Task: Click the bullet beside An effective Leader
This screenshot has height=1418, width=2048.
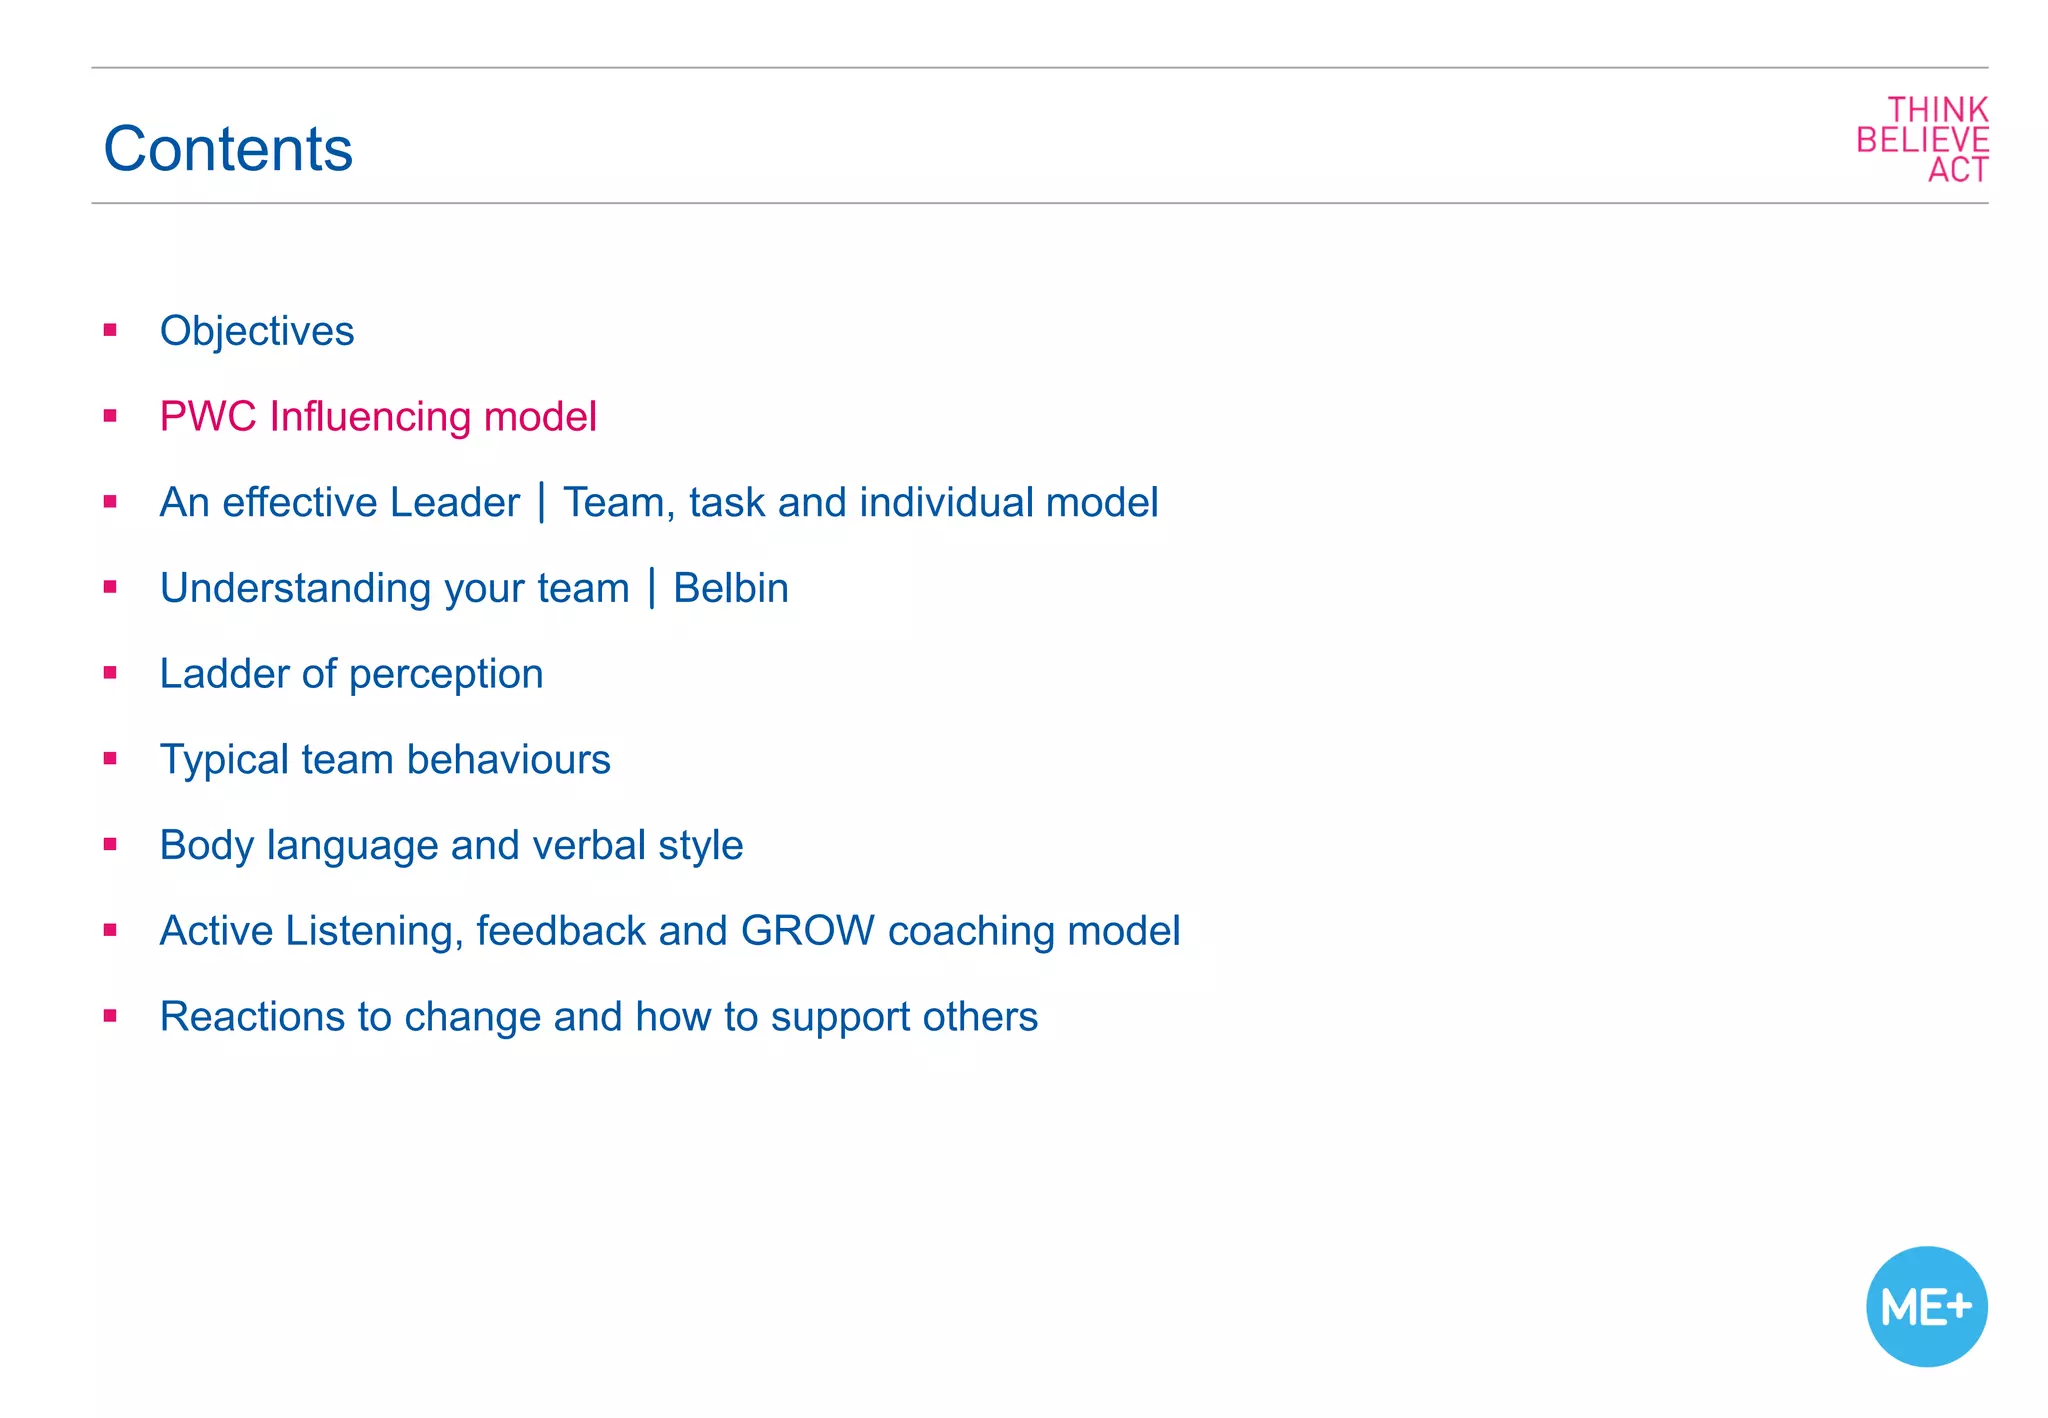Action: coord(110,502)
